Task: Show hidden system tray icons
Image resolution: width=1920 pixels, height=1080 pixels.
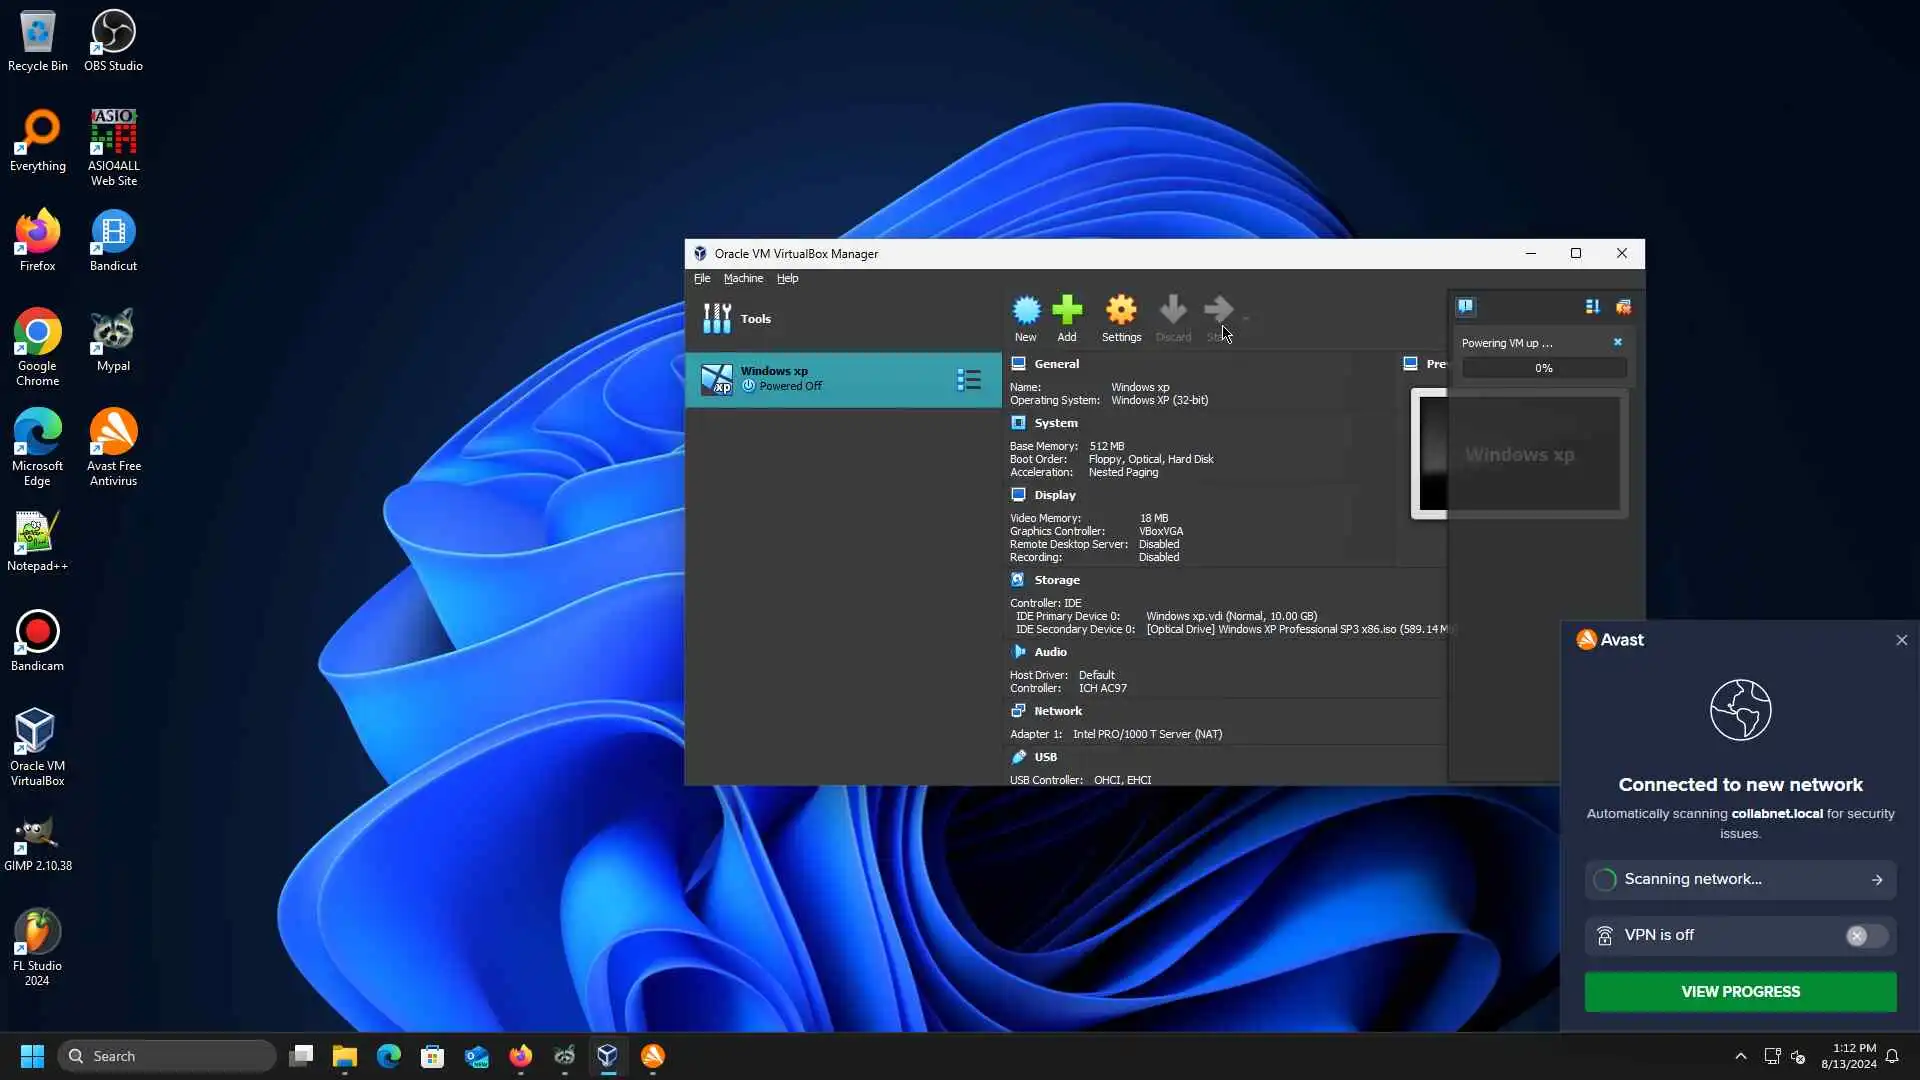Action: (x=1740, y=1056)
